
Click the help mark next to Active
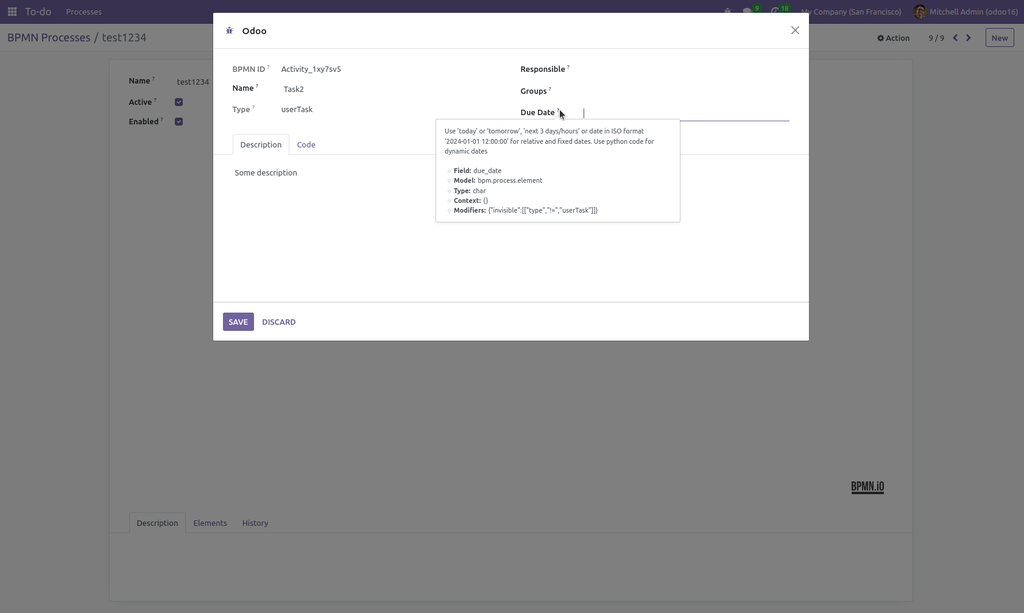click(155, 100)
